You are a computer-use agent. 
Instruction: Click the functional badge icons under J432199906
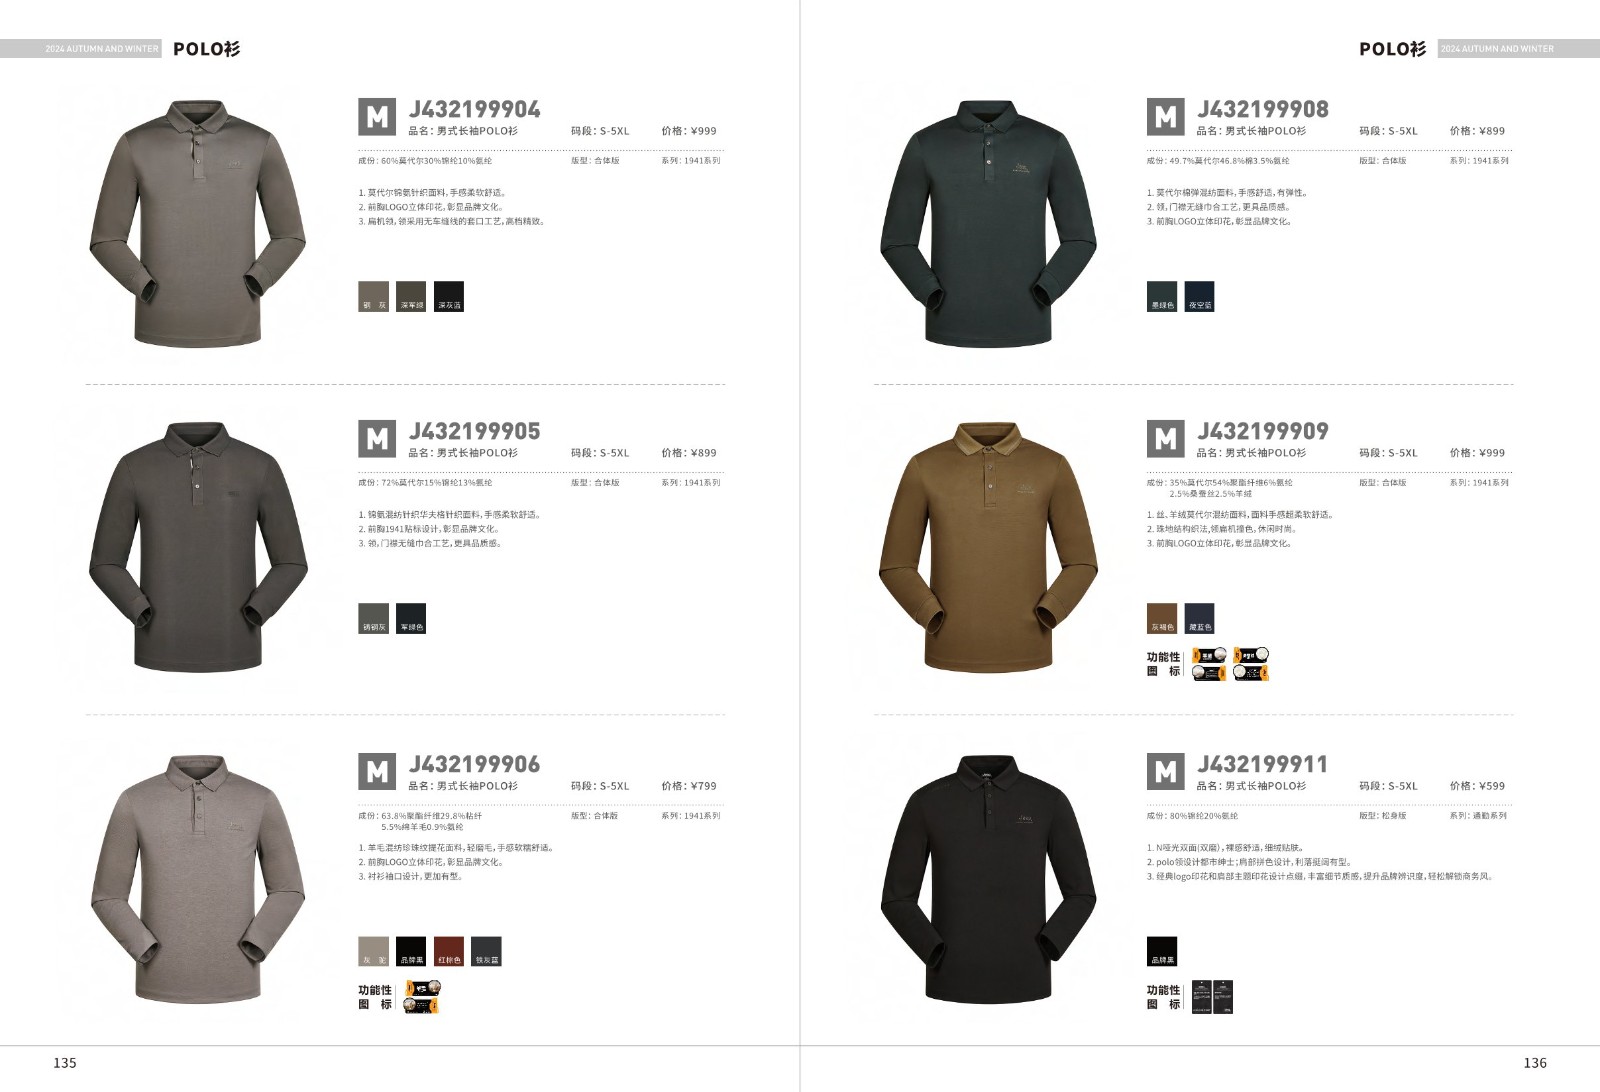[422, 997]
